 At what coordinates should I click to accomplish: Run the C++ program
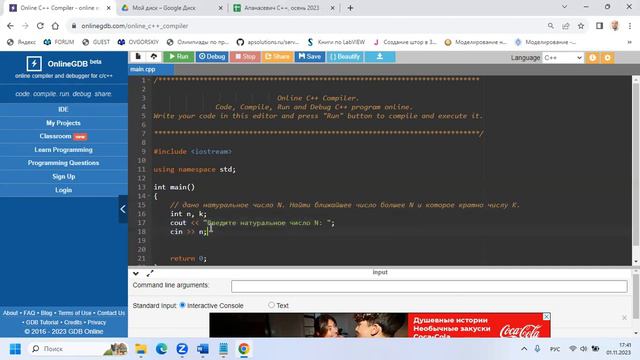pyautogui.click(x=179, y=56)
